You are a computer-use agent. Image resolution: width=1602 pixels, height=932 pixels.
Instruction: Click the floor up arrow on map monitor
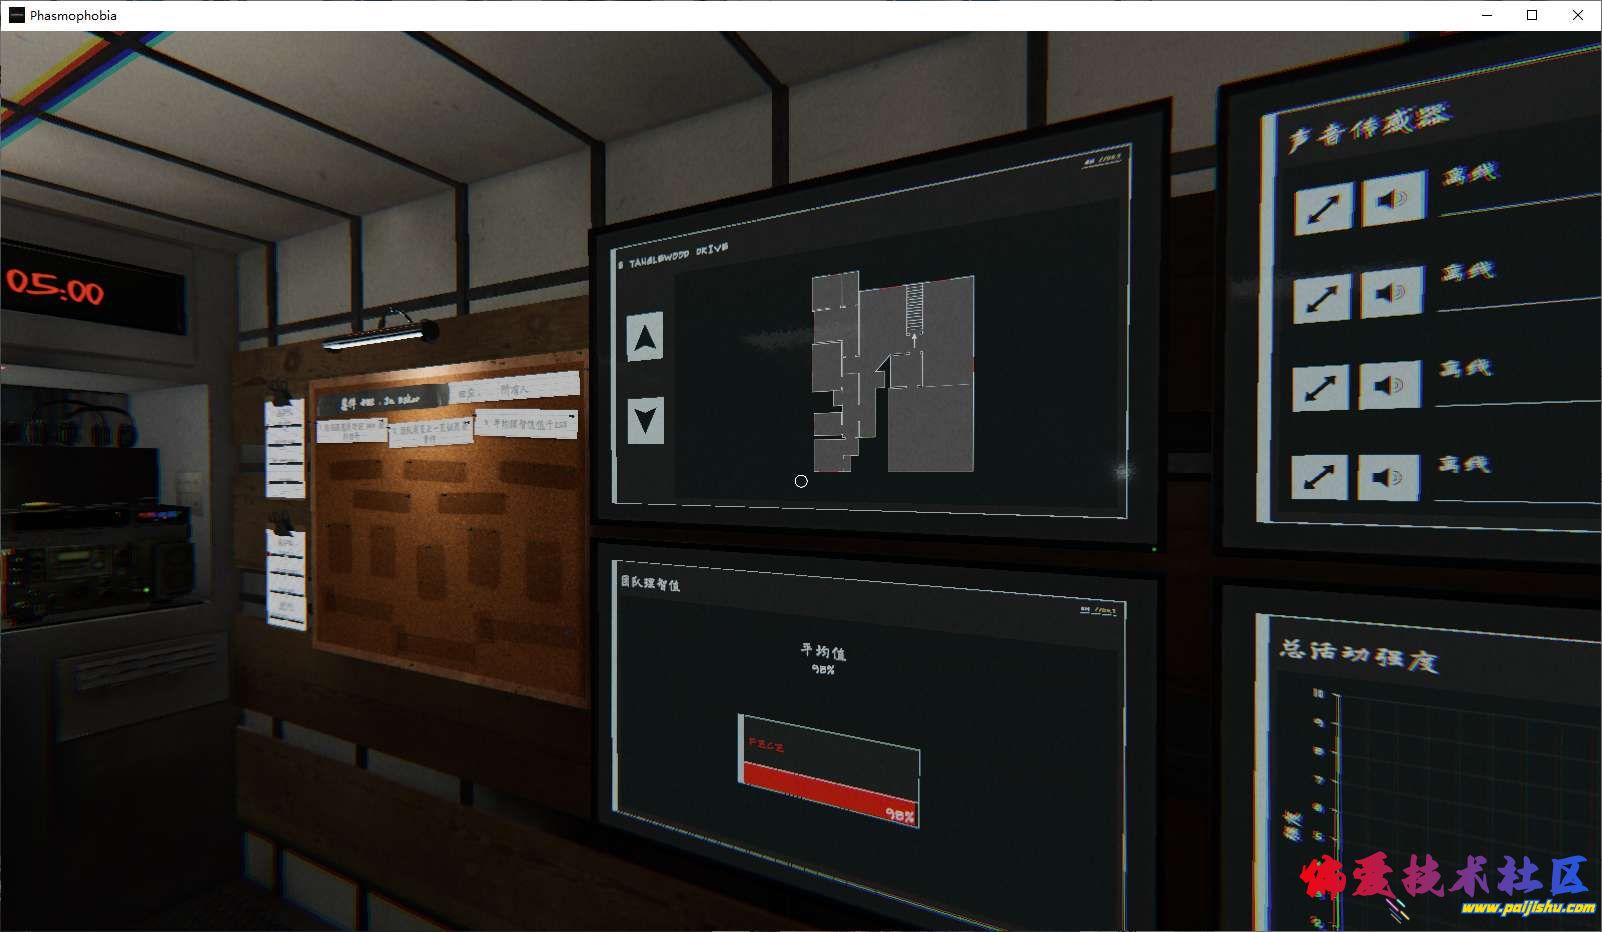pyautogui.click(x=645, y=338)
